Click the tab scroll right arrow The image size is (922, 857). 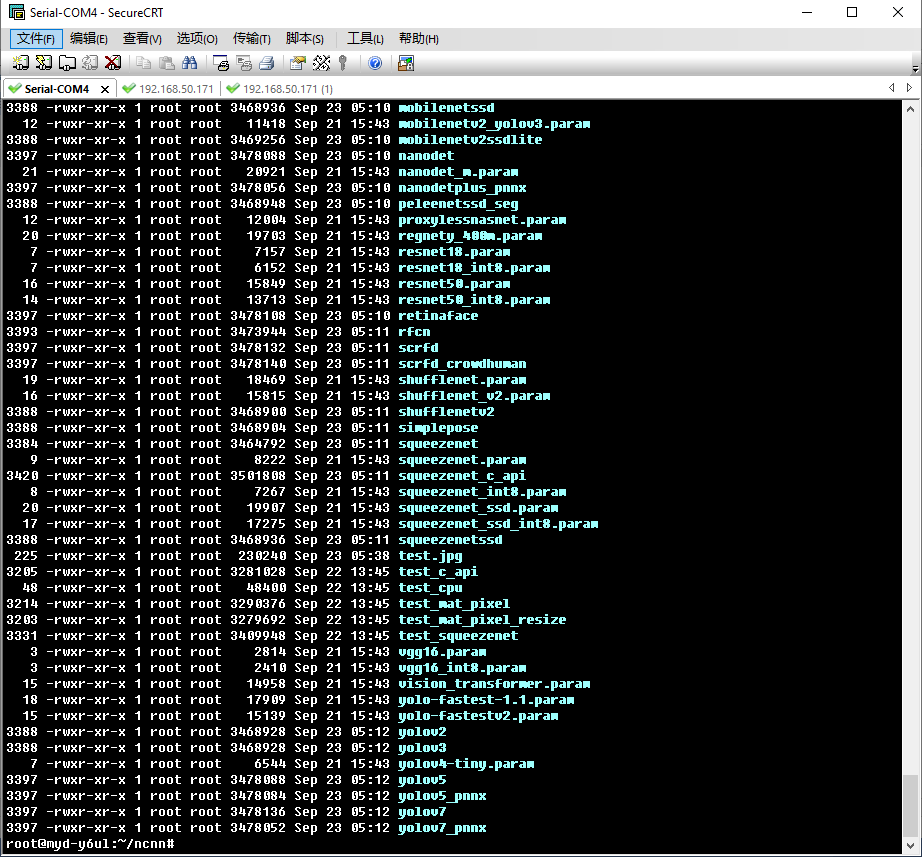907,88
